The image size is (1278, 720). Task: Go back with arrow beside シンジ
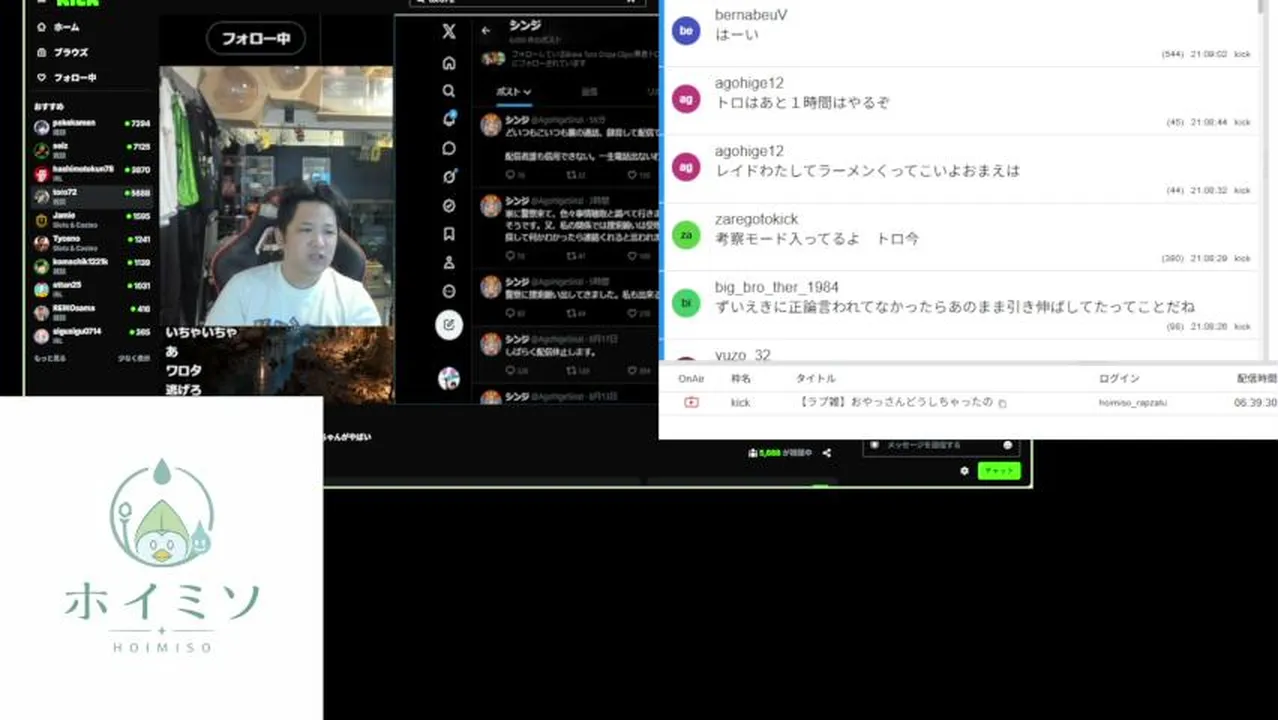click(x=486, y=30)
